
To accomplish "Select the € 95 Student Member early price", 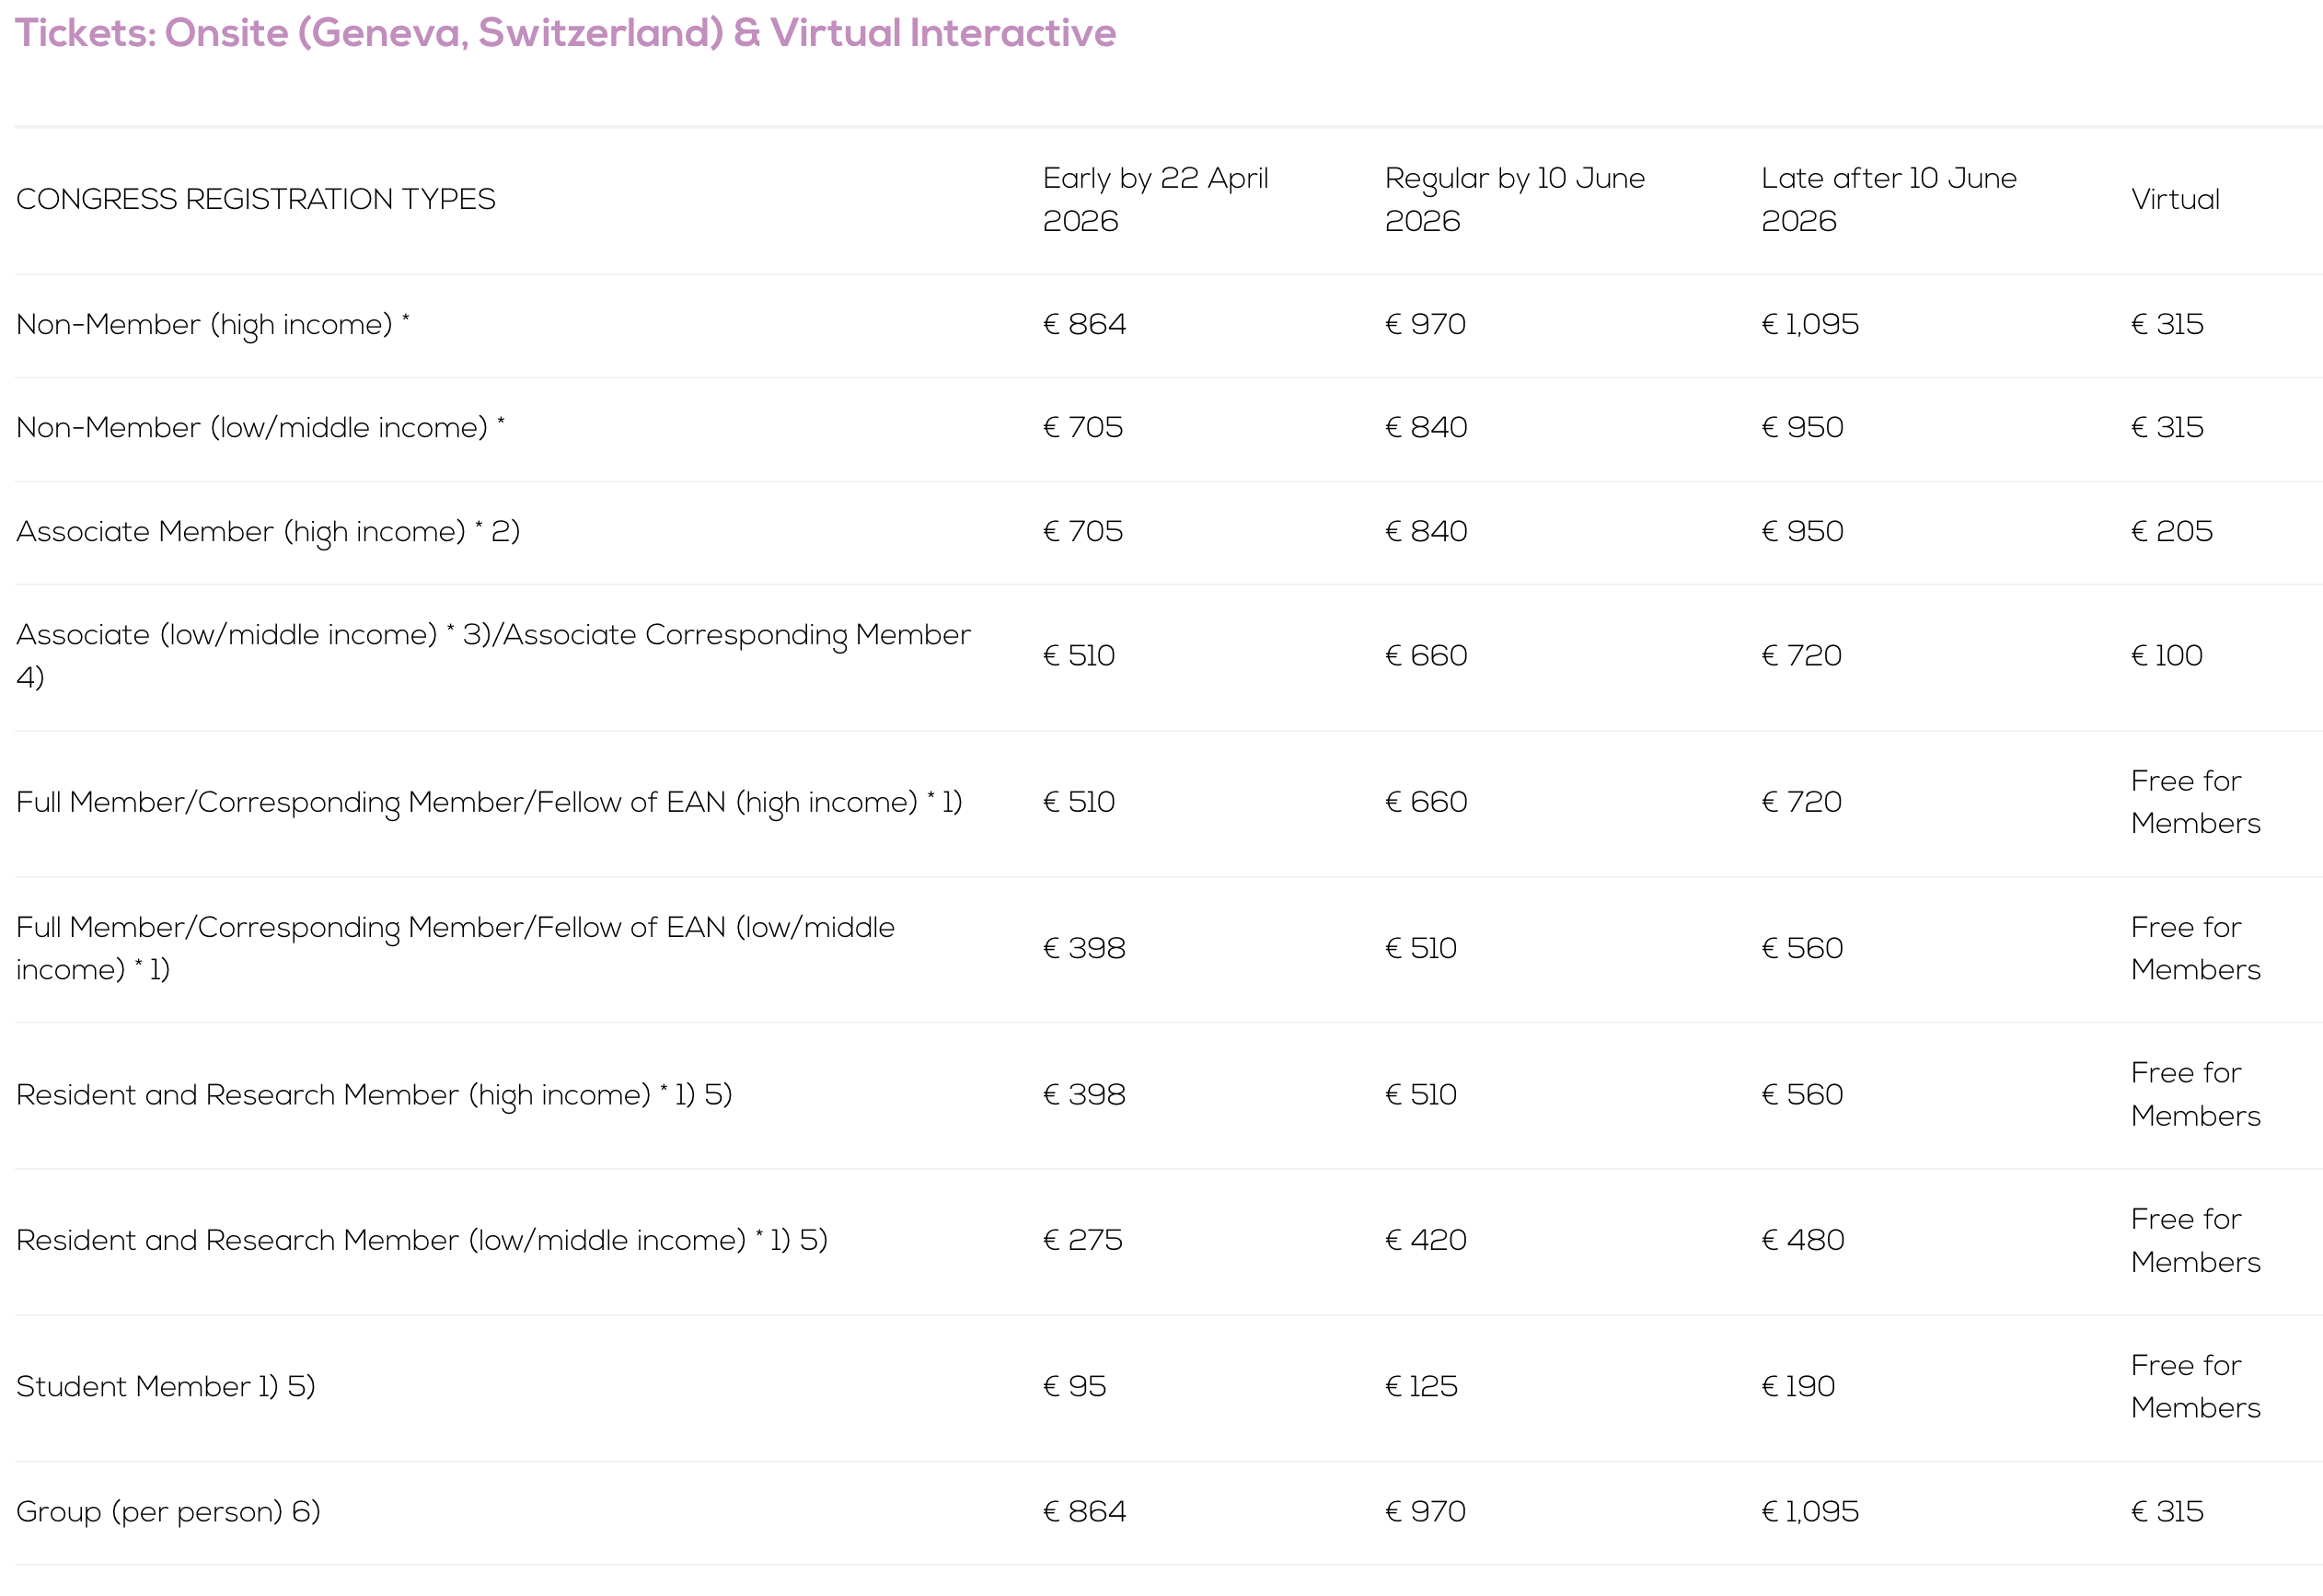I will [1074, 1386].
